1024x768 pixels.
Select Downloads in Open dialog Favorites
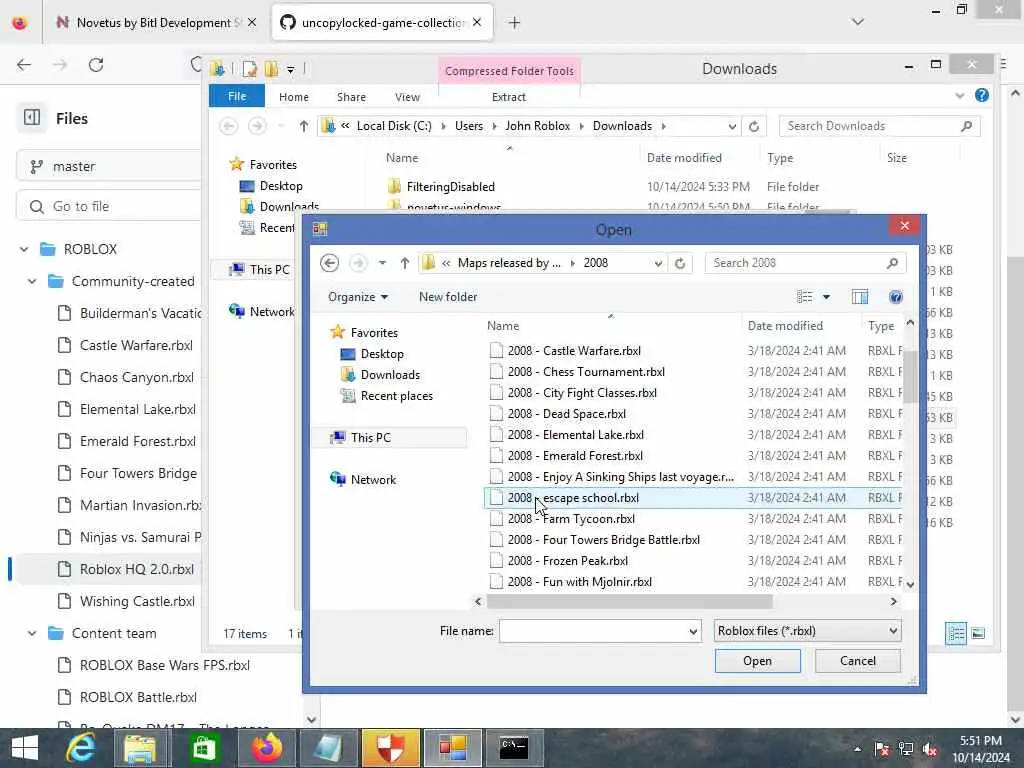390,375
